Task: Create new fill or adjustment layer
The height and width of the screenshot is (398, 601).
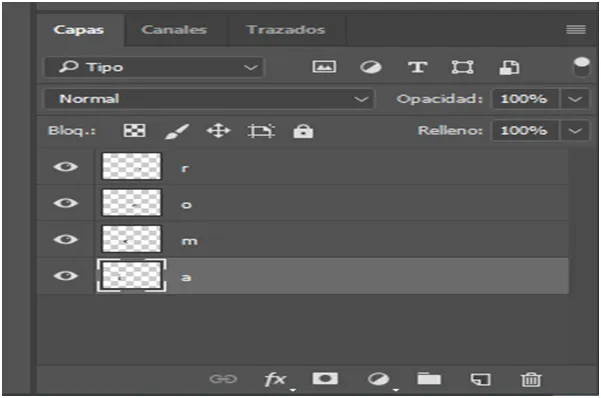Action: point(378,380)
